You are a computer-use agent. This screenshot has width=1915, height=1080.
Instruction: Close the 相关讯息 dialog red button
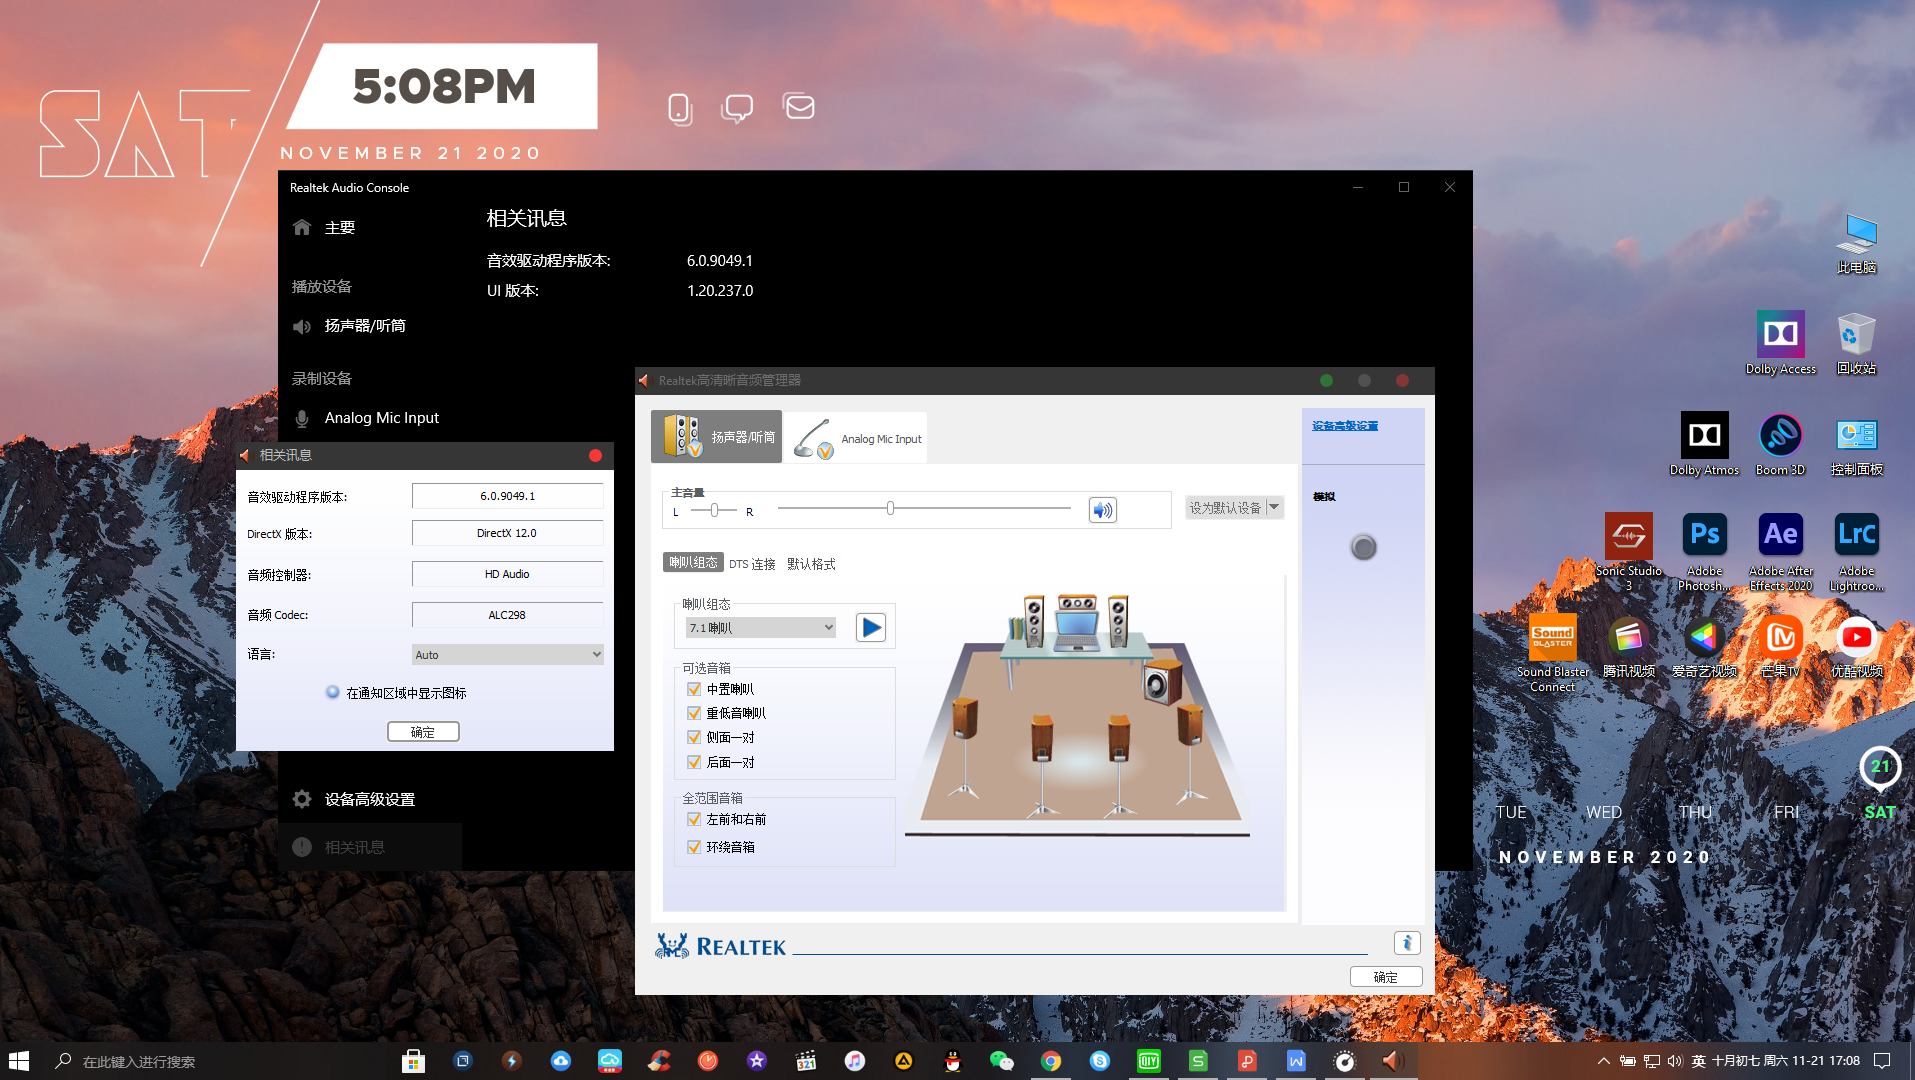pos(595,455)
